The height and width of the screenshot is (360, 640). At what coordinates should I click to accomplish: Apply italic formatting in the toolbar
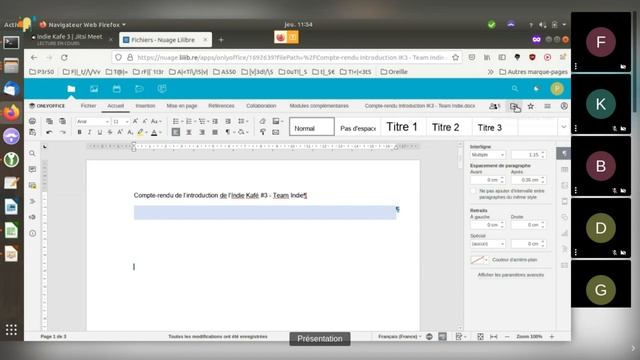[x=89, y=132]
